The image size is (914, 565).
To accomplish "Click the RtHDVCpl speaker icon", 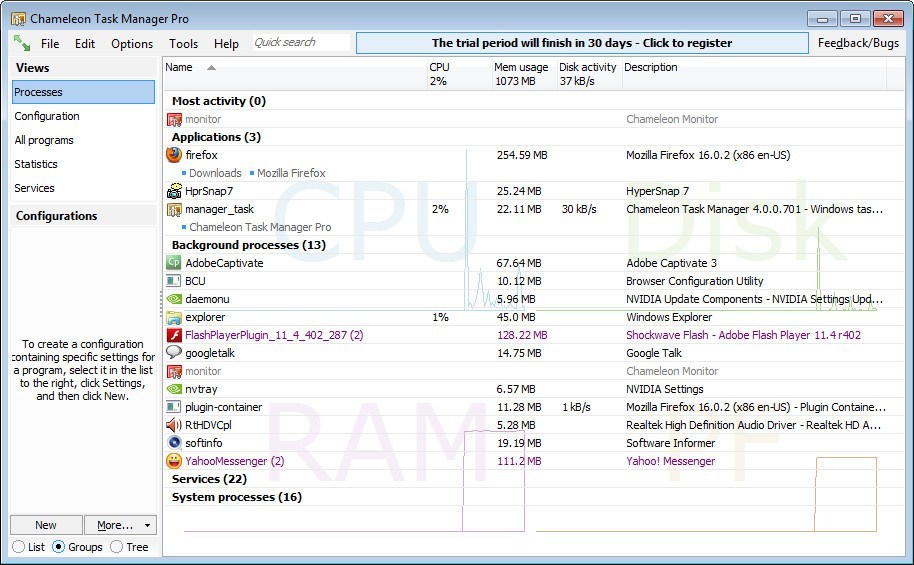I will (x=174, y=424).
